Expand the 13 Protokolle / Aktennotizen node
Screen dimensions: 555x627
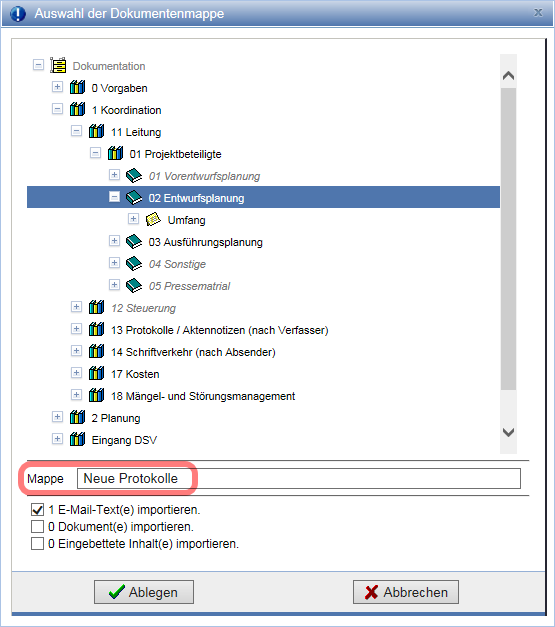tap(76, 329)
